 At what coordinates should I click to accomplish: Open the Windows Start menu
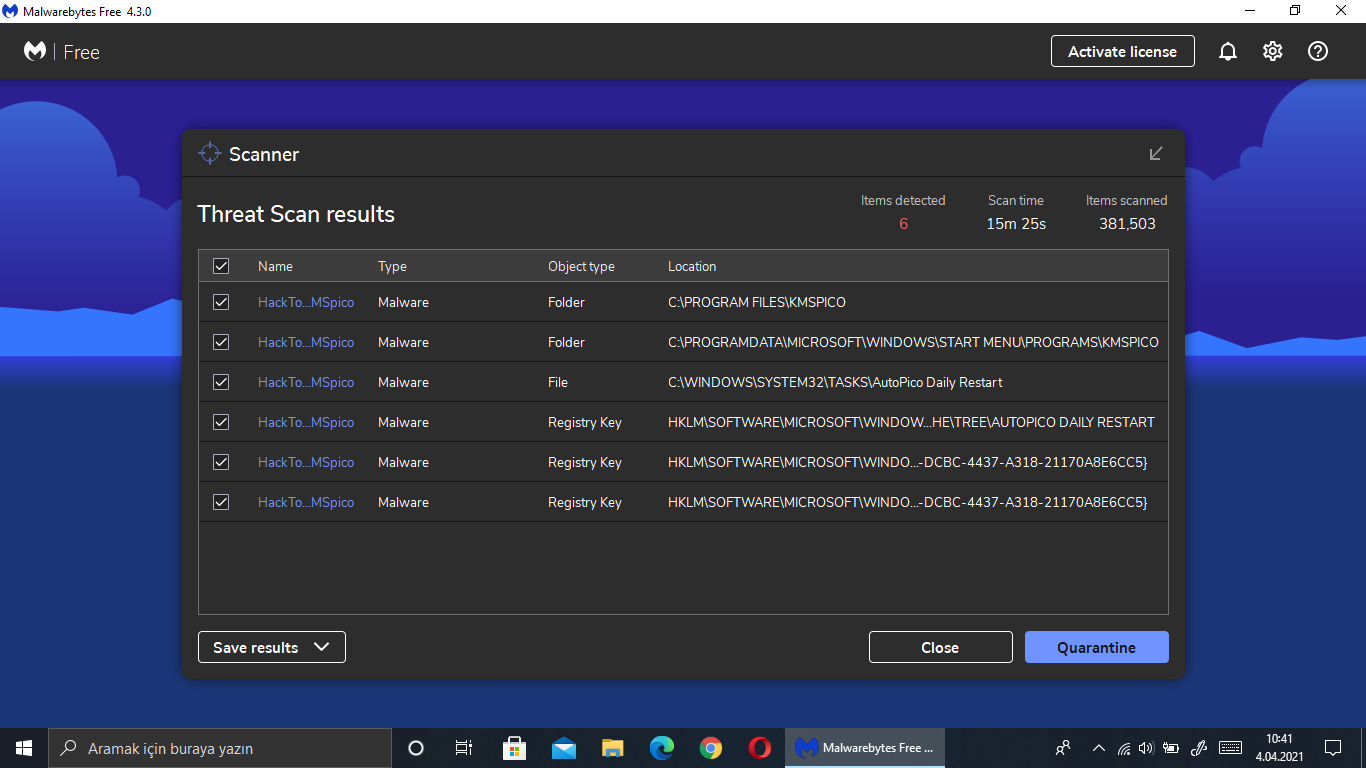(24, 748)
